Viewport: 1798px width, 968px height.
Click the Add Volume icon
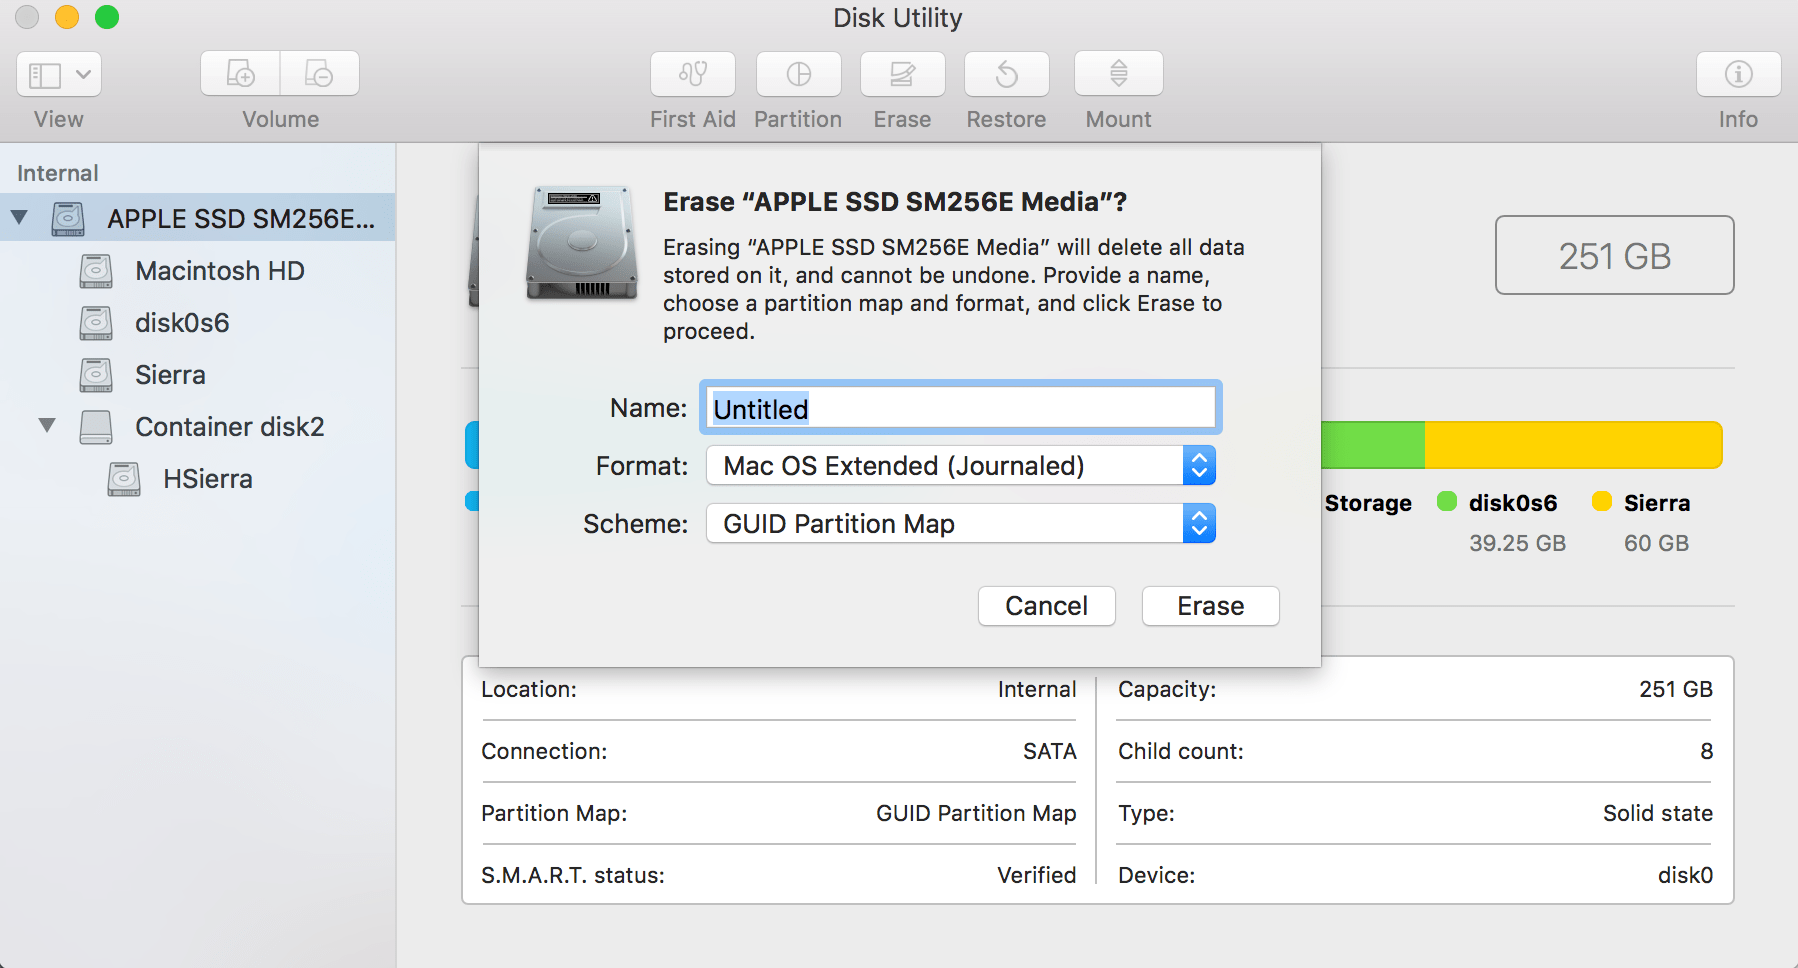240,74
